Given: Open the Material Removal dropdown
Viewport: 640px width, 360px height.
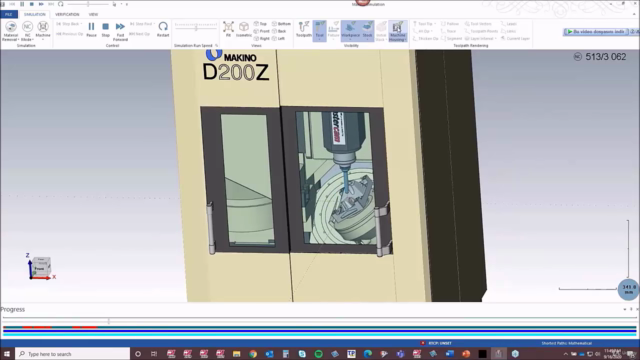Looking at the screenshot, I should (11, 31).
